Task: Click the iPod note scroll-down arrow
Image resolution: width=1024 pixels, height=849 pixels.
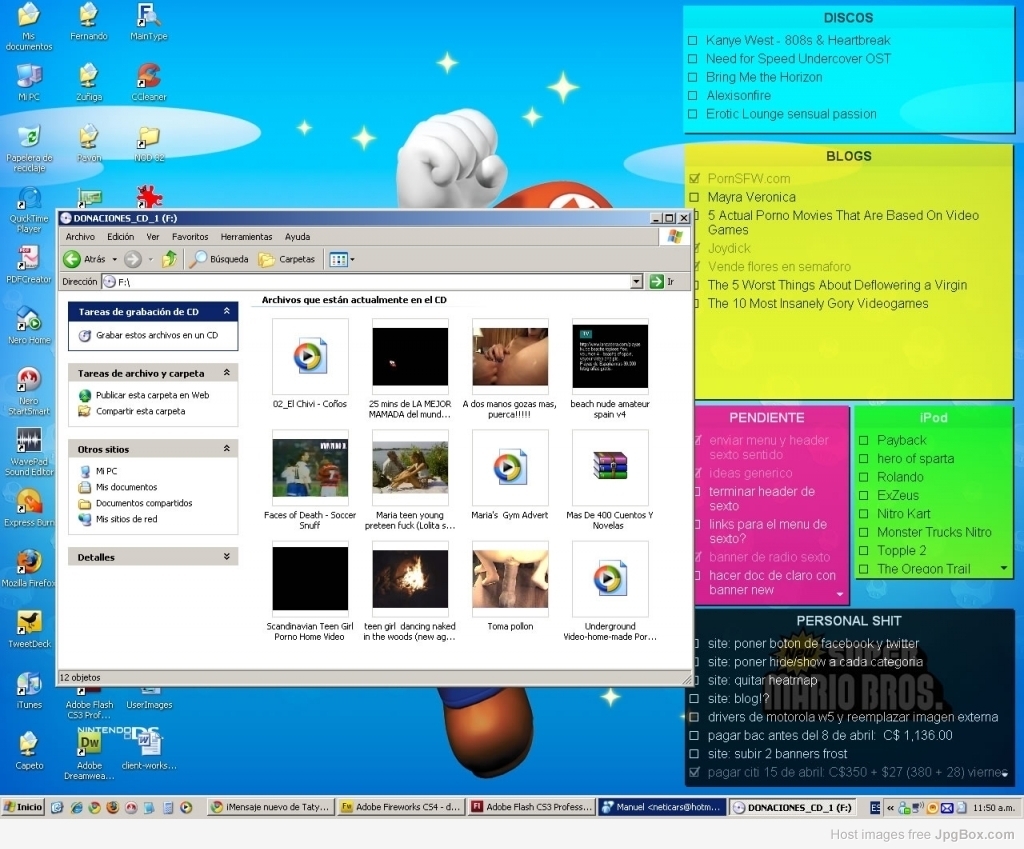Action: pos(1004,568)
